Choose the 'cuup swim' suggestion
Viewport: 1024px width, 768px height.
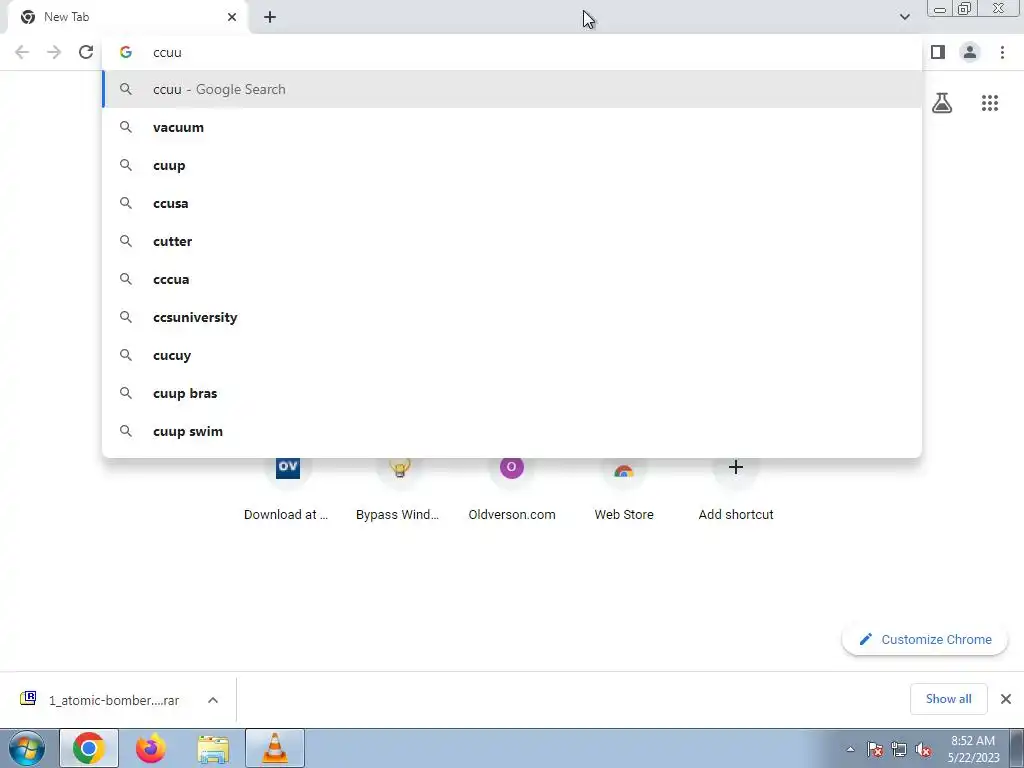pos(513,431)
